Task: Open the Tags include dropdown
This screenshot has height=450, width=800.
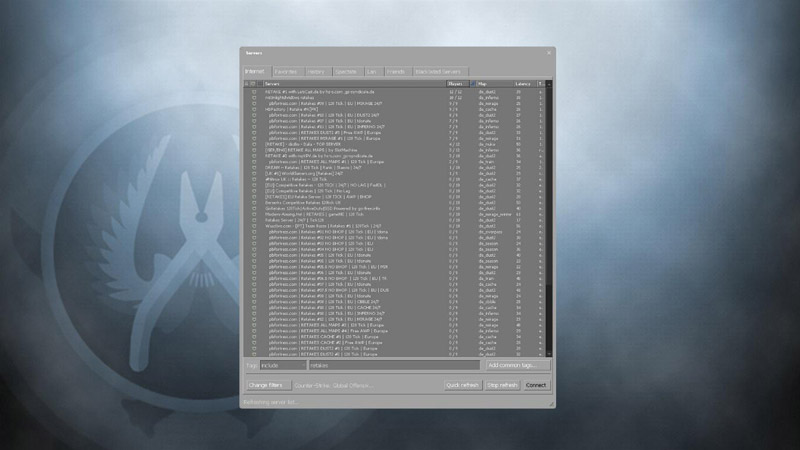Action: pos(283,365)
